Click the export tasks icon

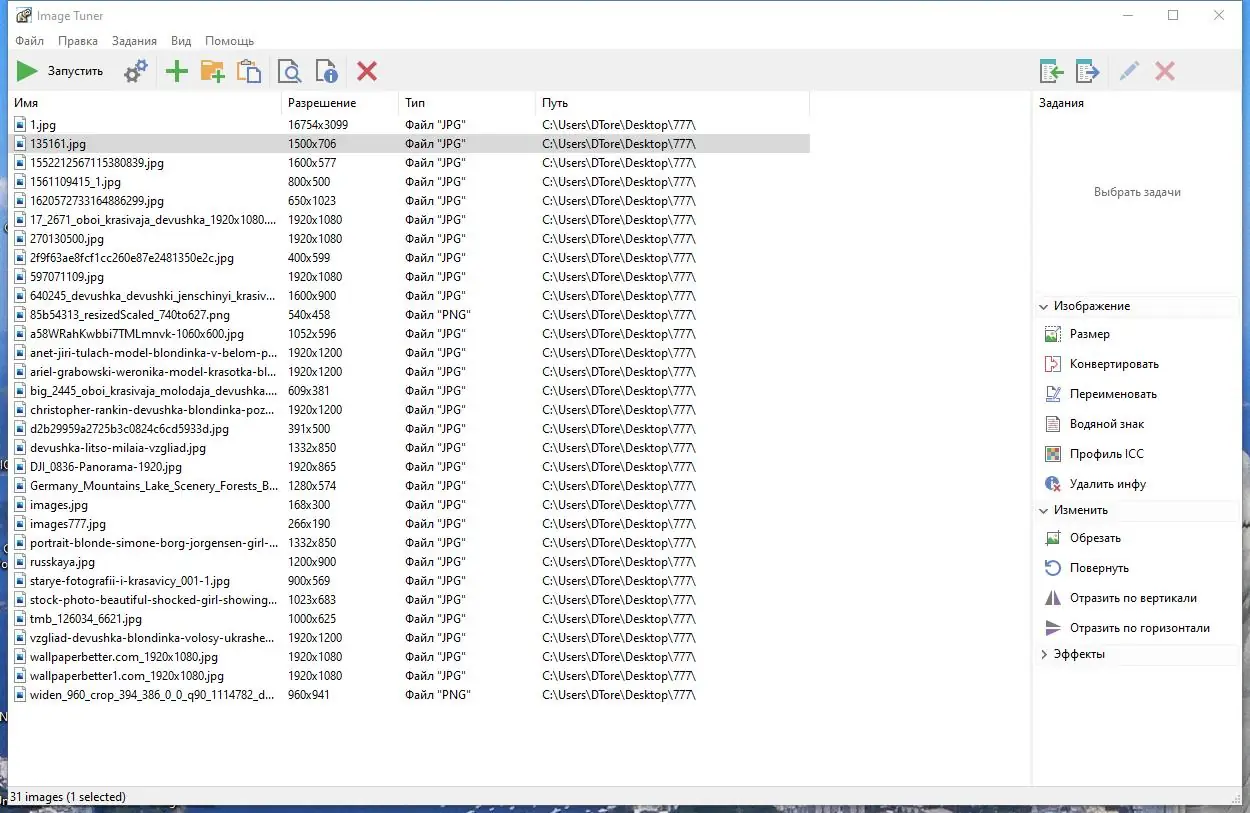[1087, 71]
